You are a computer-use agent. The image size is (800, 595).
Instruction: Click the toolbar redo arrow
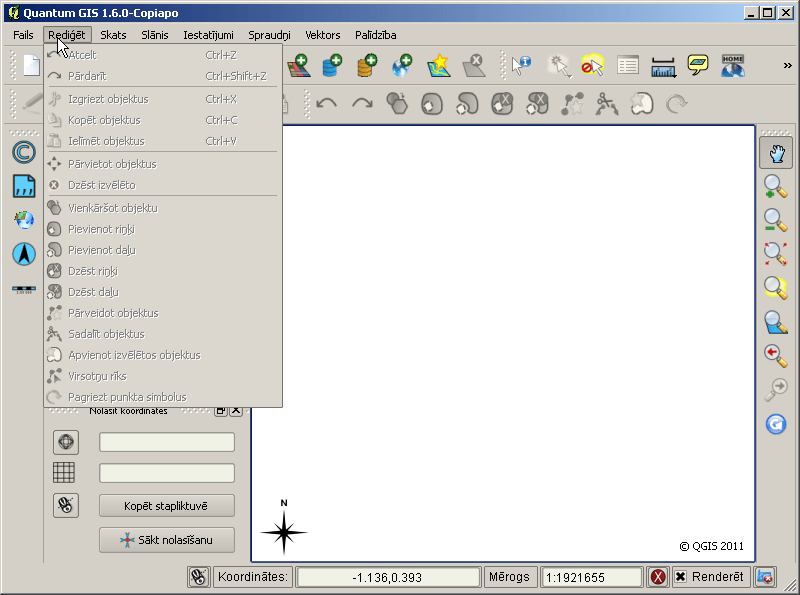tap(362, 104)
